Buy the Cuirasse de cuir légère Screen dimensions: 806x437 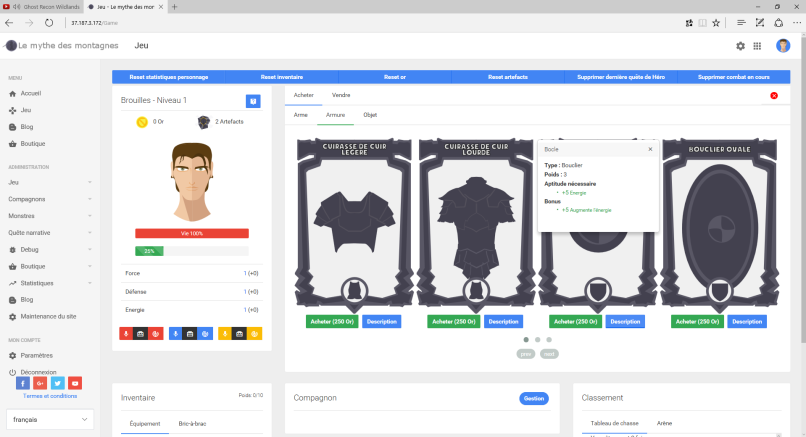pyautogui.click(x=332, y=322)
